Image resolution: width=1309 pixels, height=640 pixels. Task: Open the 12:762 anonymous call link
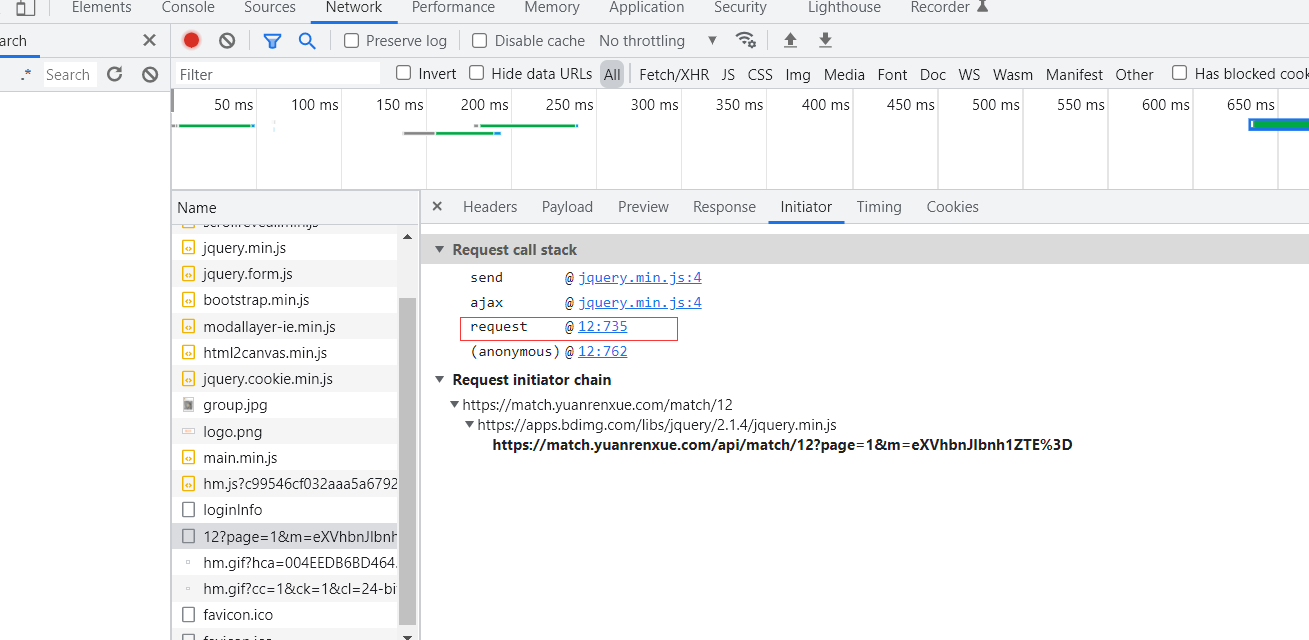[x=603, y=352]
